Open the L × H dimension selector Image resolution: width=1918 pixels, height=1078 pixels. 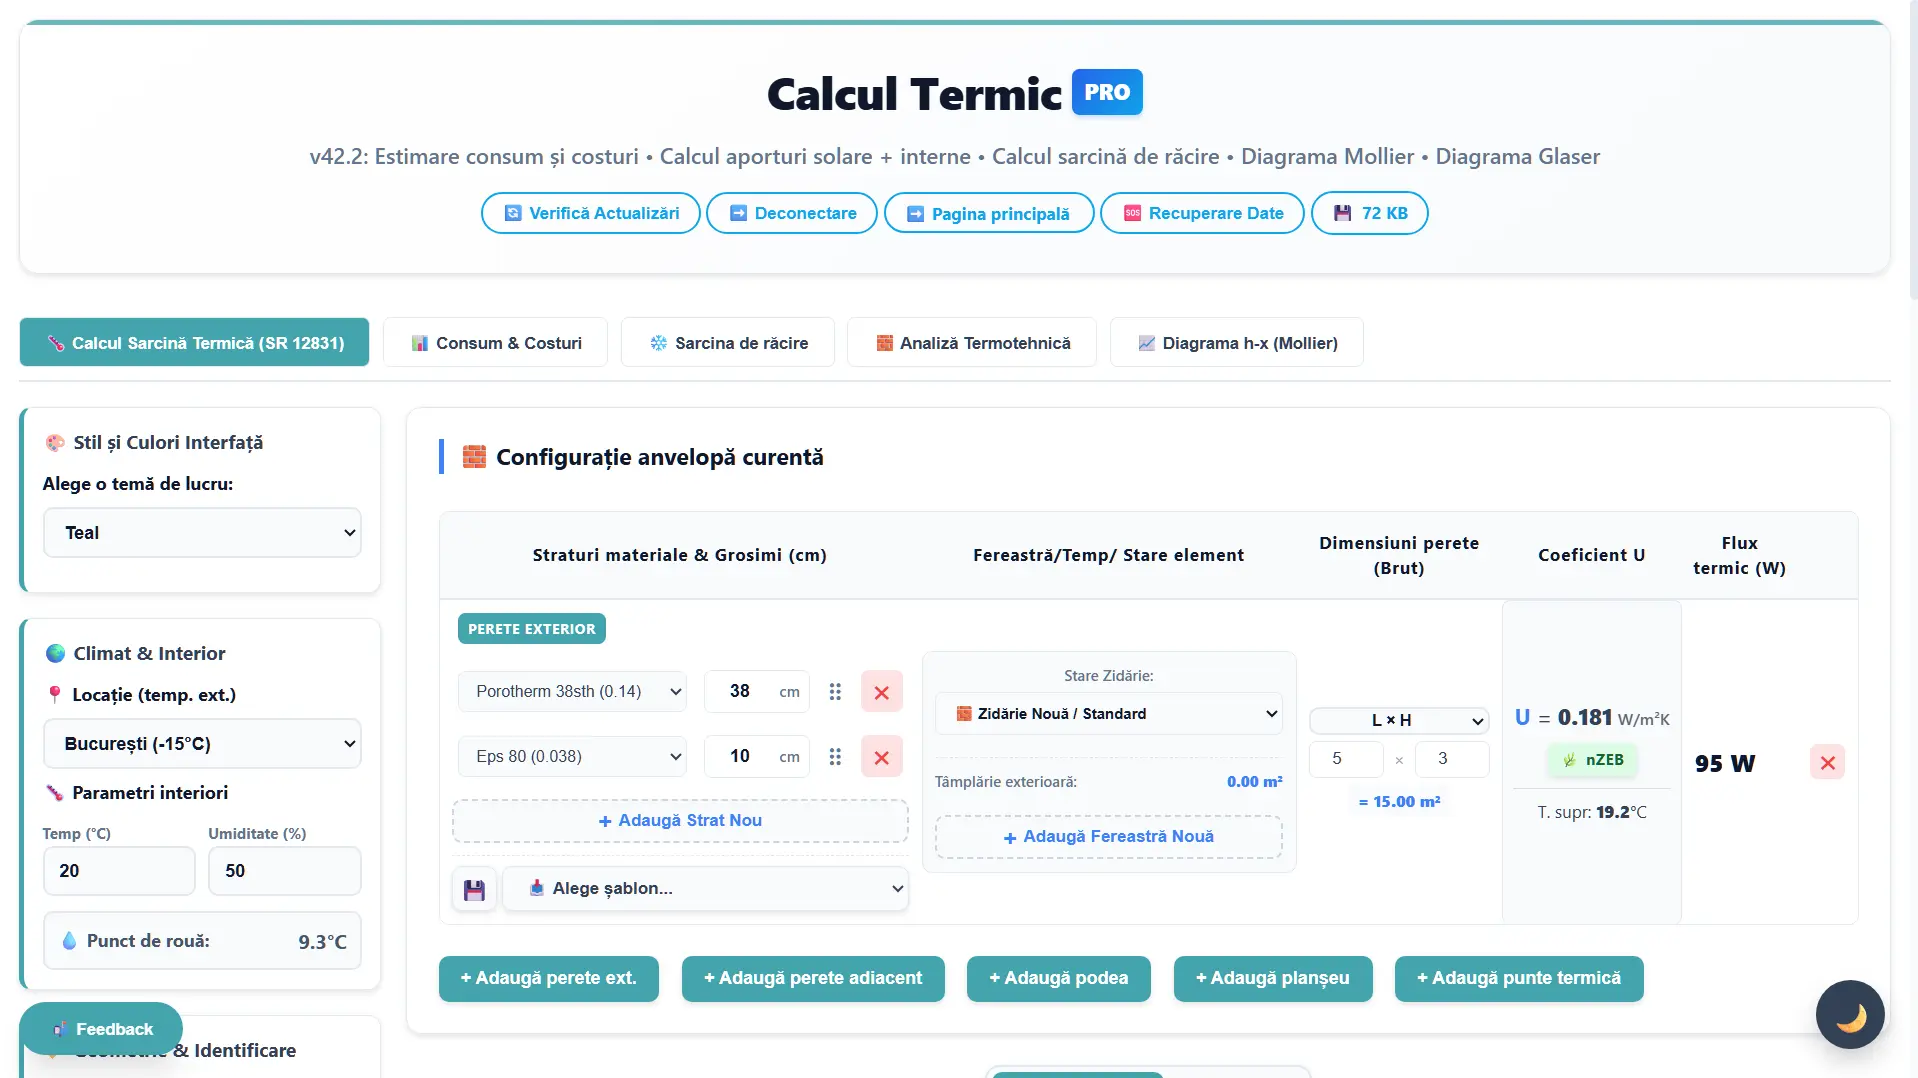click(1398, 720)
